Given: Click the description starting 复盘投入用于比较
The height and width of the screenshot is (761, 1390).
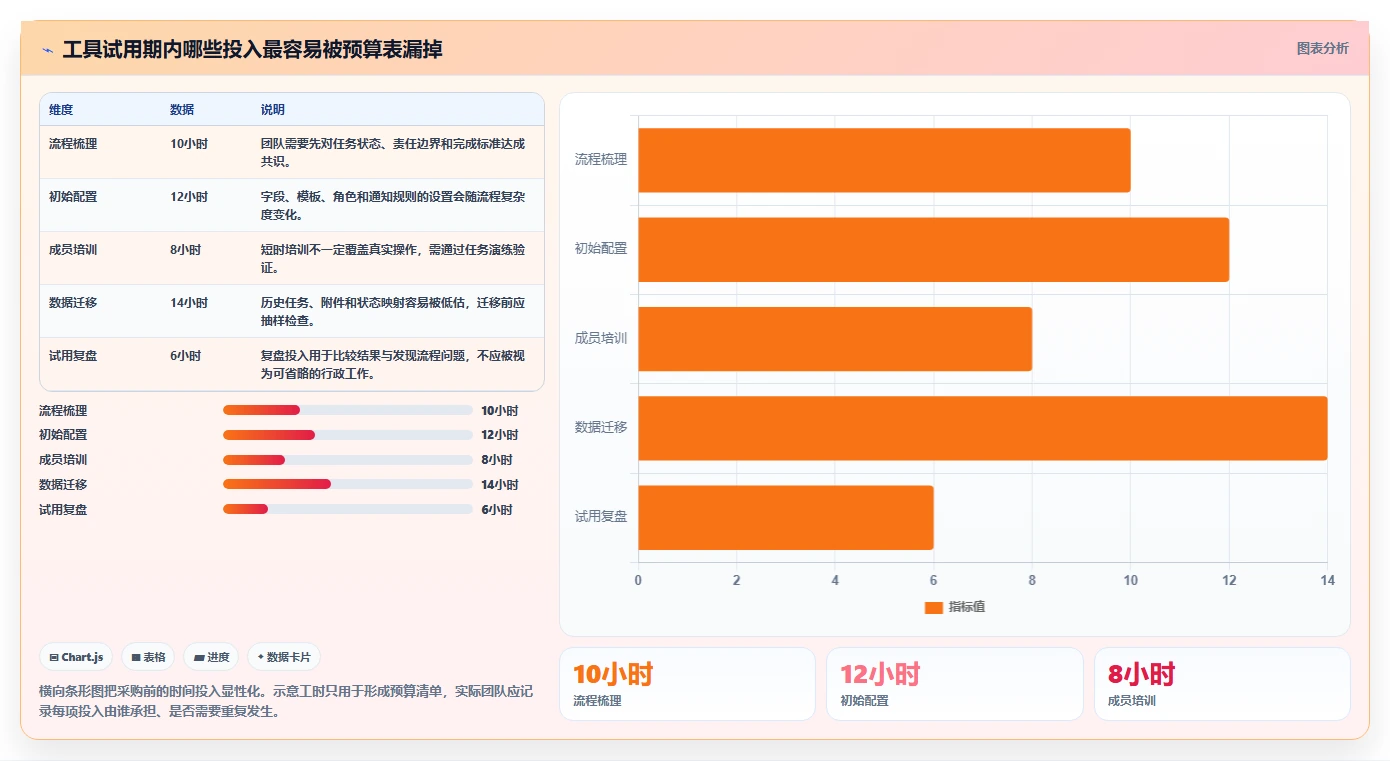Looking at the screenshot, I should pyautogui.click(x=394, y=364).
